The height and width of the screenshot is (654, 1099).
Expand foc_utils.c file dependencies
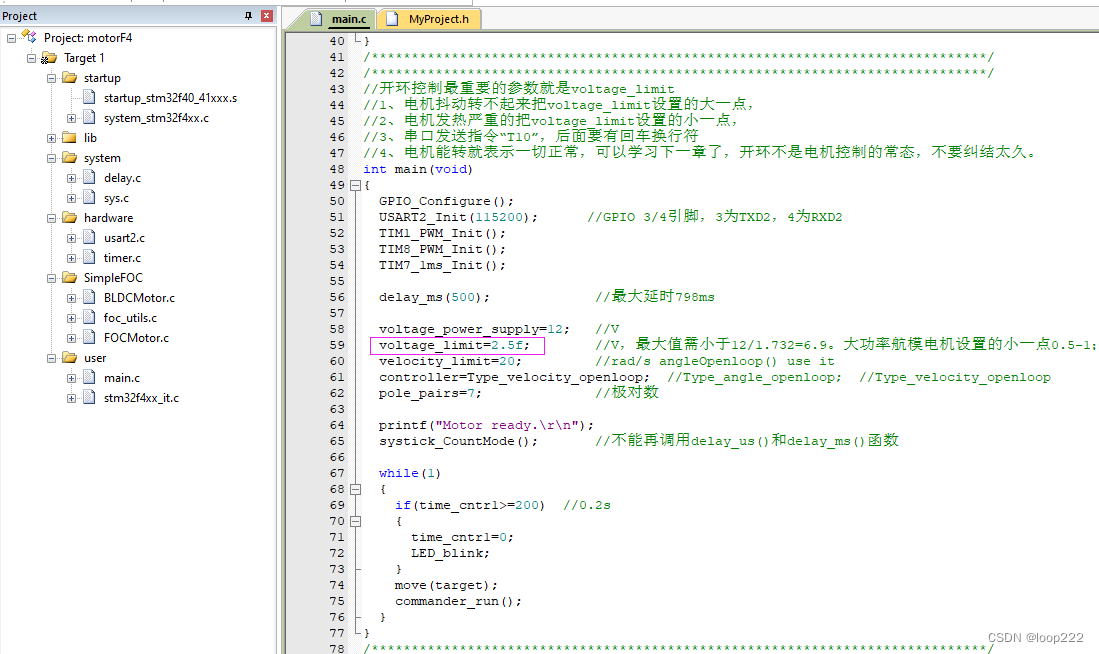coord(71,318)
